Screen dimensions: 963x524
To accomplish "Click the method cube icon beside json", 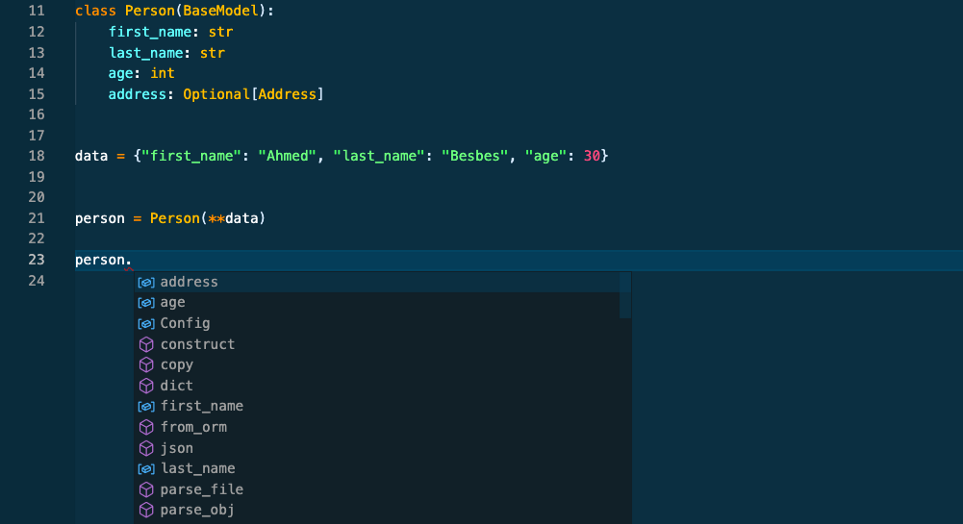I will click(x=146, y=448).
